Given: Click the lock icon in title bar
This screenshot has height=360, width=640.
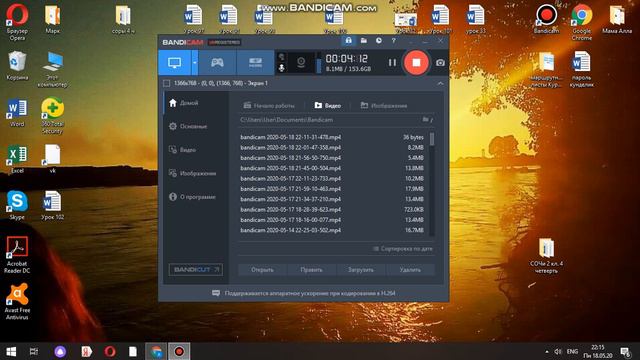Looking at the screenshot, I should pos(348,40).
